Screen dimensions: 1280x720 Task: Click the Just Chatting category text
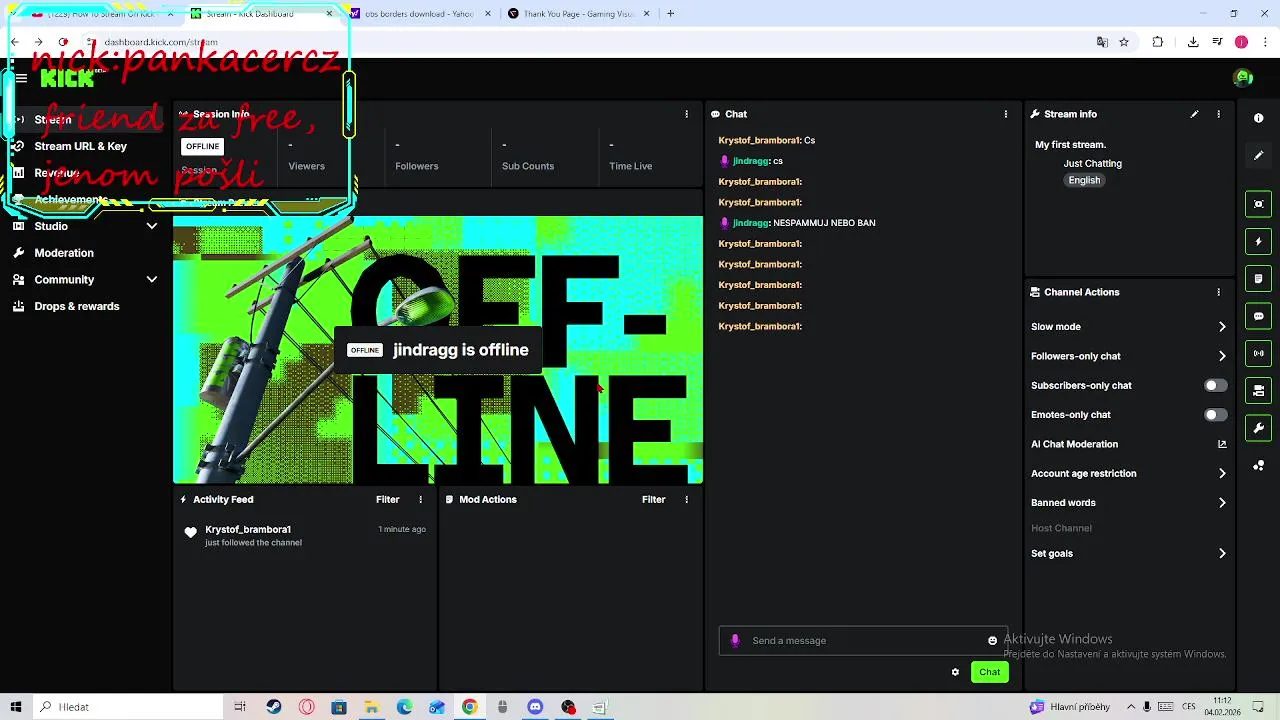coord(1093,163)
